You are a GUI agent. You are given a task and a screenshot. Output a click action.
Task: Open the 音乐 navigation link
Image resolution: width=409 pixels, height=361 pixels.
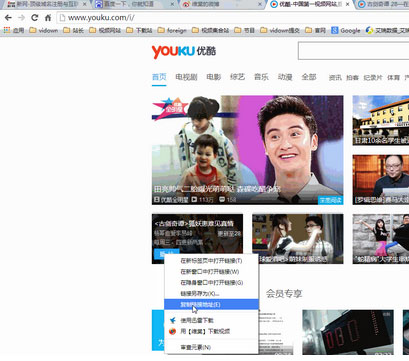click(261, 77)
